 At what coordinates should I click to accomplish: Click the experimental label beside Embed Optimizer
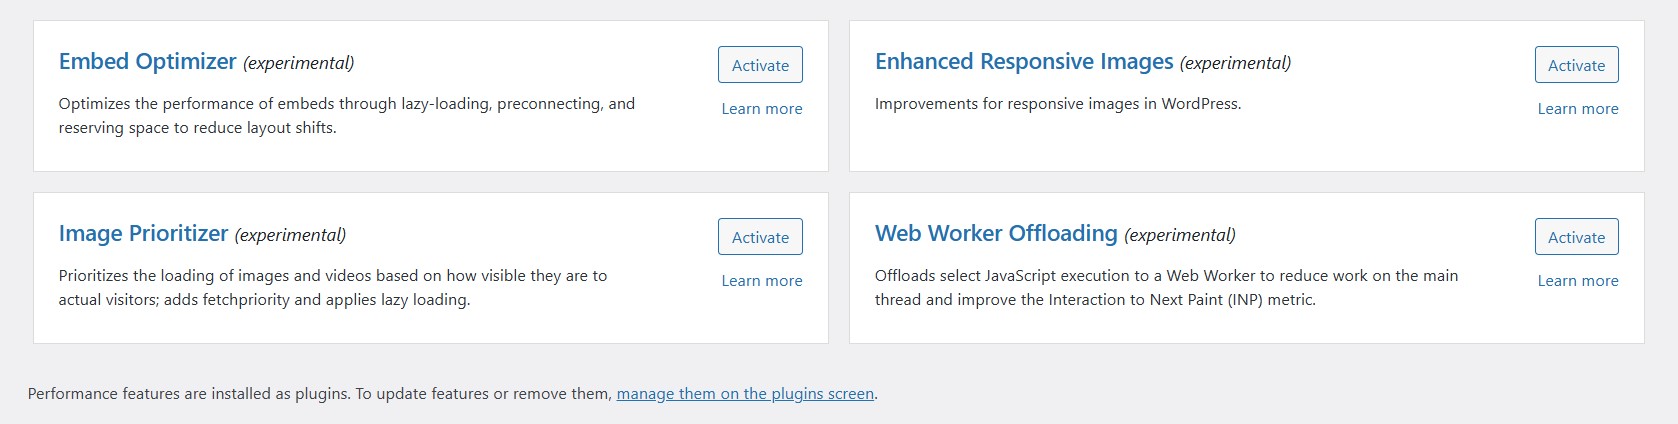(x=299, y=63)
